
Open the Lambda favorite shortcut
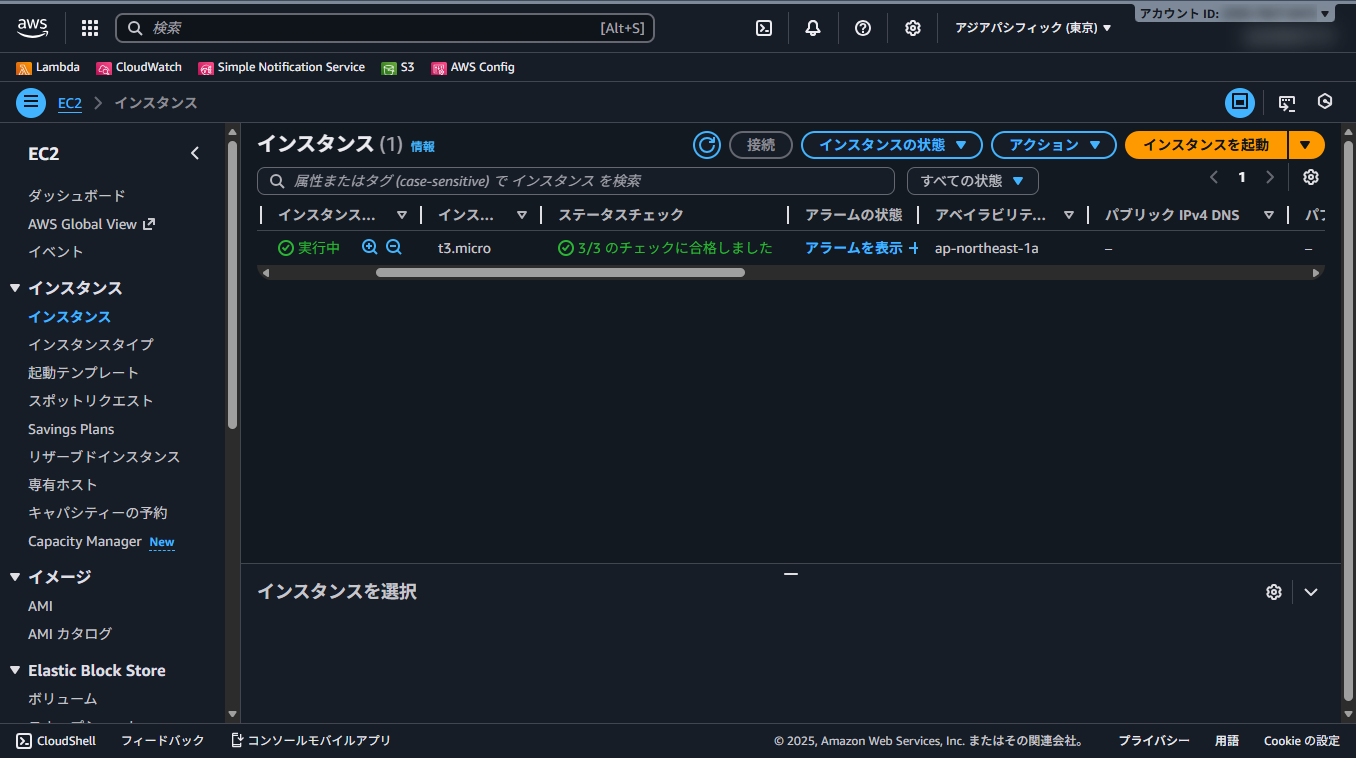coord(48,67)
